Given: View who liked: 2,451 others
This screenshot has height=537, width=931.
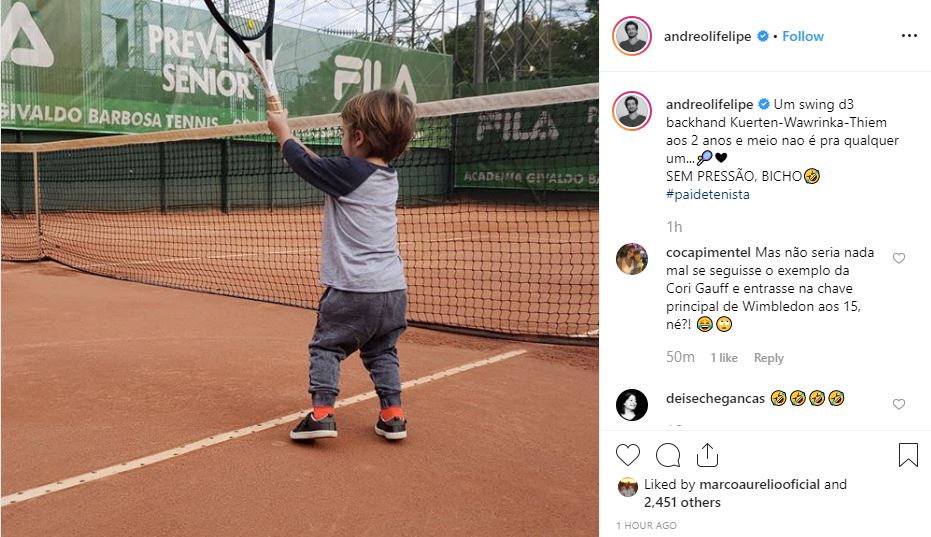Looking at the screenshot, I should coord(682,502).
